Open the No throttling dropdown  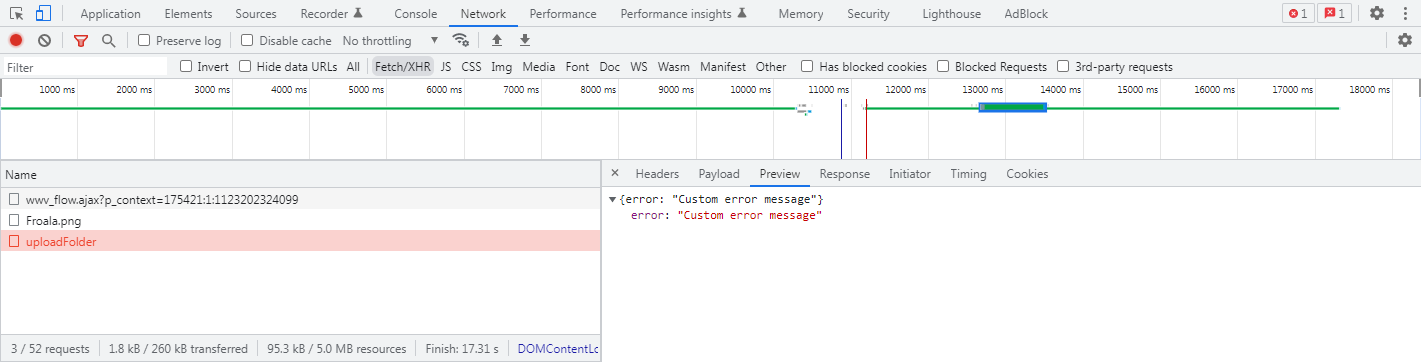coord(390,41)
